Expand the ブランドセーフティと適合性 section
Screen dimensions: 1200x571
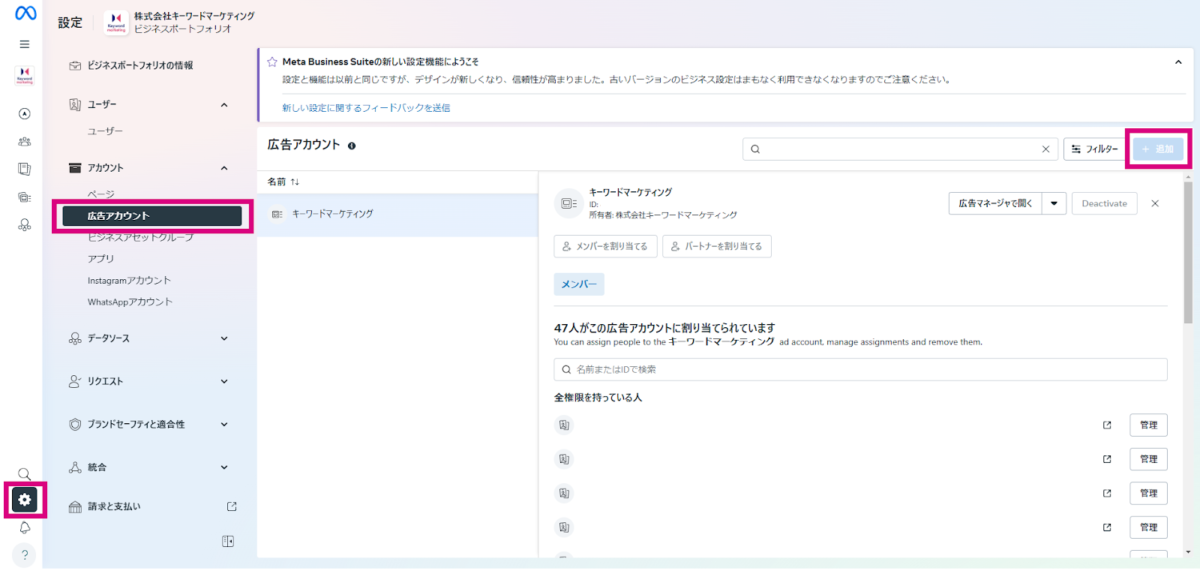point(224,424)
